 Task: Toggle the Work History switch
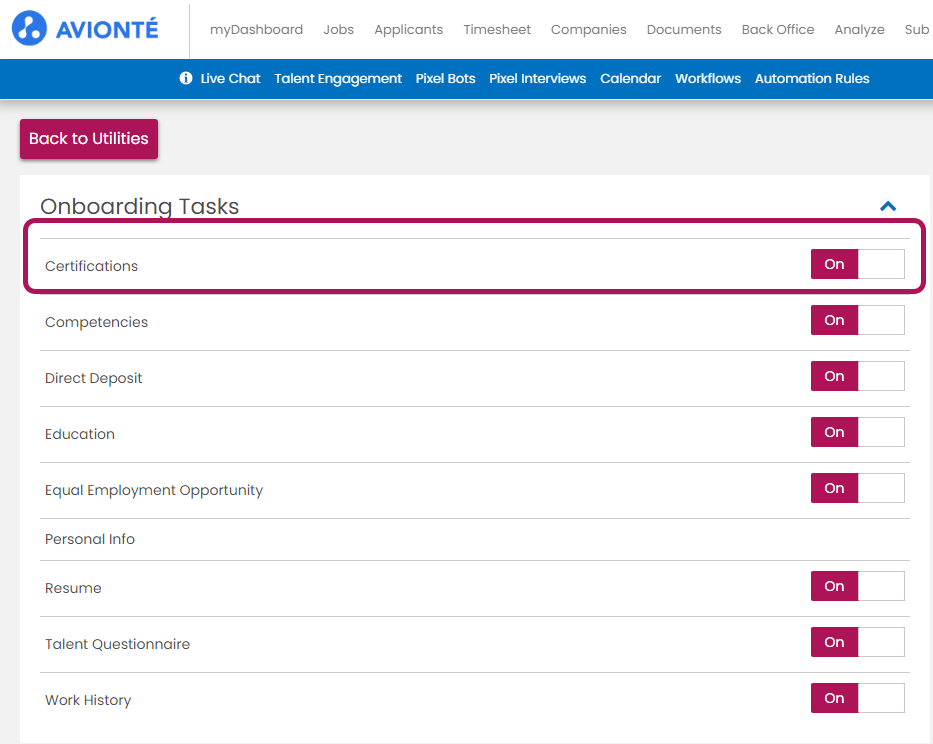click(x=857, y=698)
